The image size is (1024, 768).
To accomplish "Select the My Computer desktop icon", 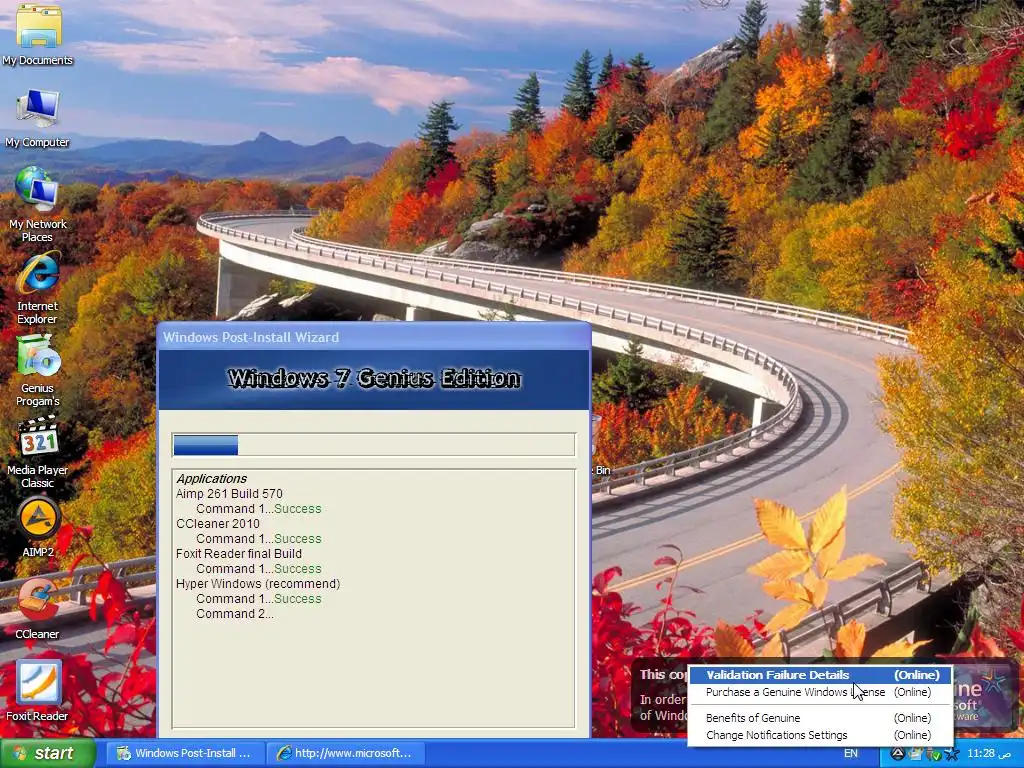I will (37, 118).
